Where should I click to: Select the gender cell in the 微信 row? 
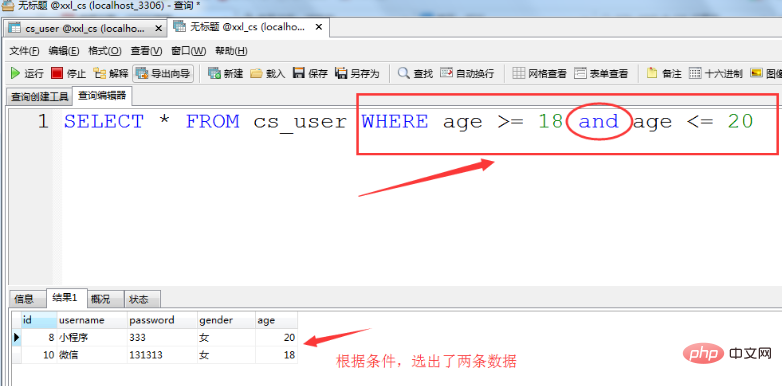click(226, 355)
